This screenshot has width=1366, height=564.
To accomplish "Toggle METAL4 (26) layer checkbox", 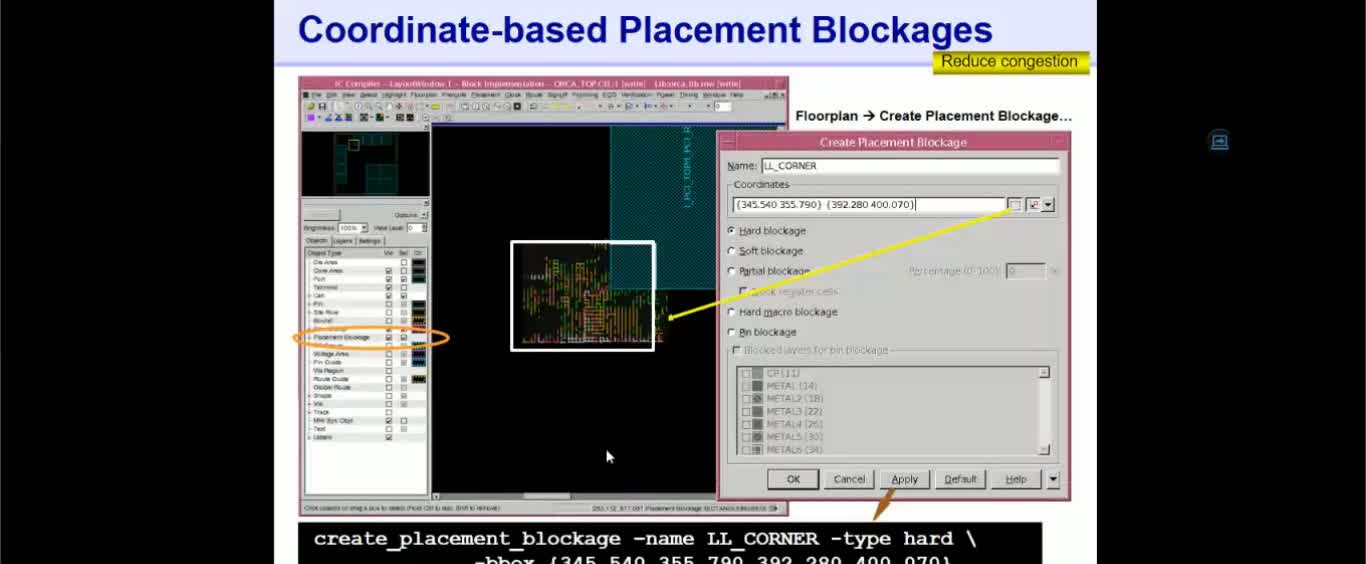I will pyautogui.click(x=746, y=424).
